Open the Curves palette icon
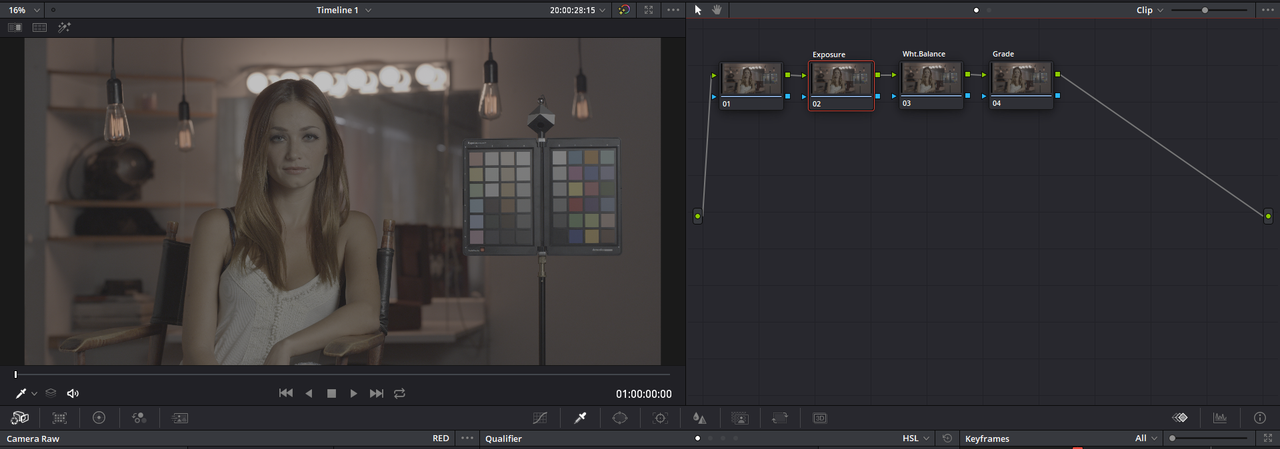Image resolution: width=1280 pixels, height=449 pixels. point(541,417)
